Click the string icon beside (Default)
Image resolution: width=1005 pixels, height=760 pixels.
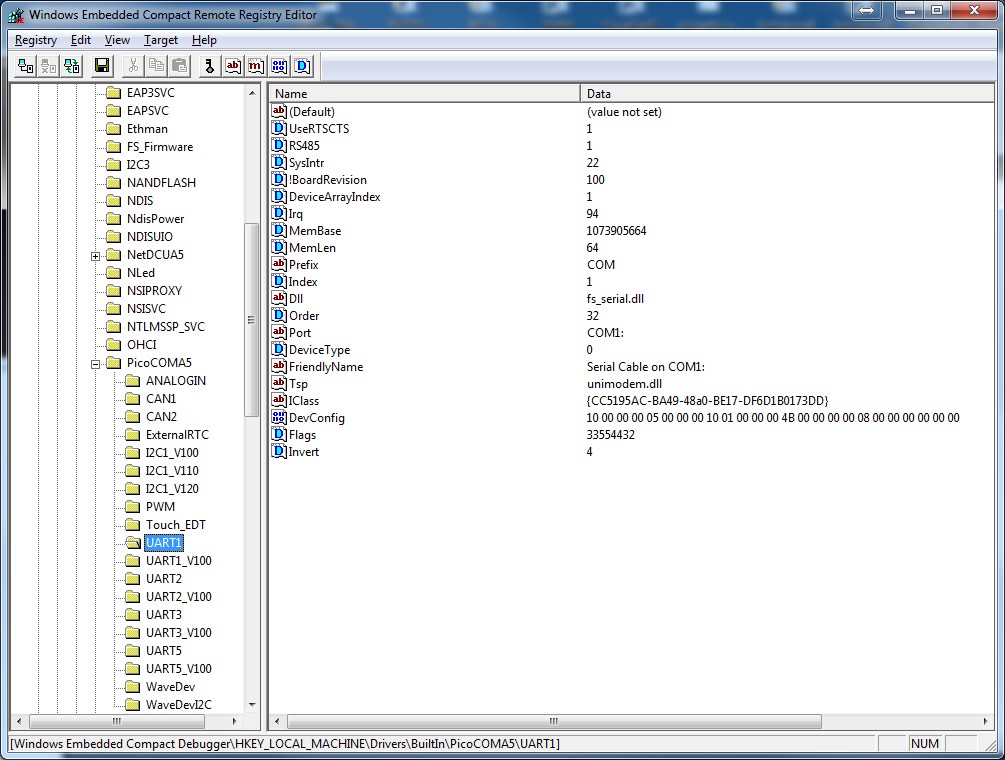pos(279,112)
